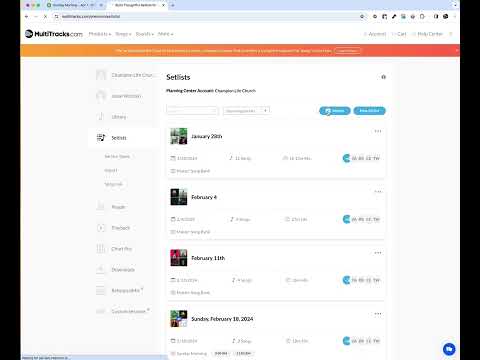Image resolution: width=480 pixels, height=360 pixels.
Task: Open the Chart Pro sidebar item
Action: 121,249
